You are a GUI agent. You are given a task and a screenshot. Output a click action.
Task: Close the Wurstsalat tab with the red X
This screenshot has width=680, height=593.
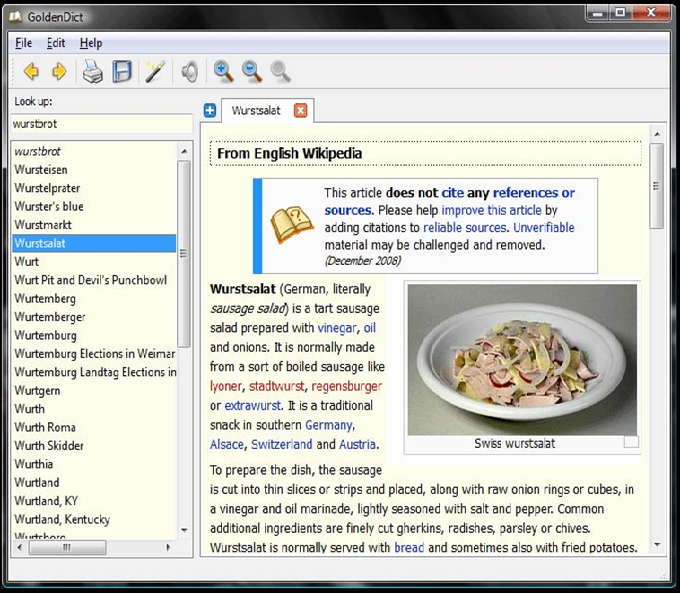coord(300,111)
